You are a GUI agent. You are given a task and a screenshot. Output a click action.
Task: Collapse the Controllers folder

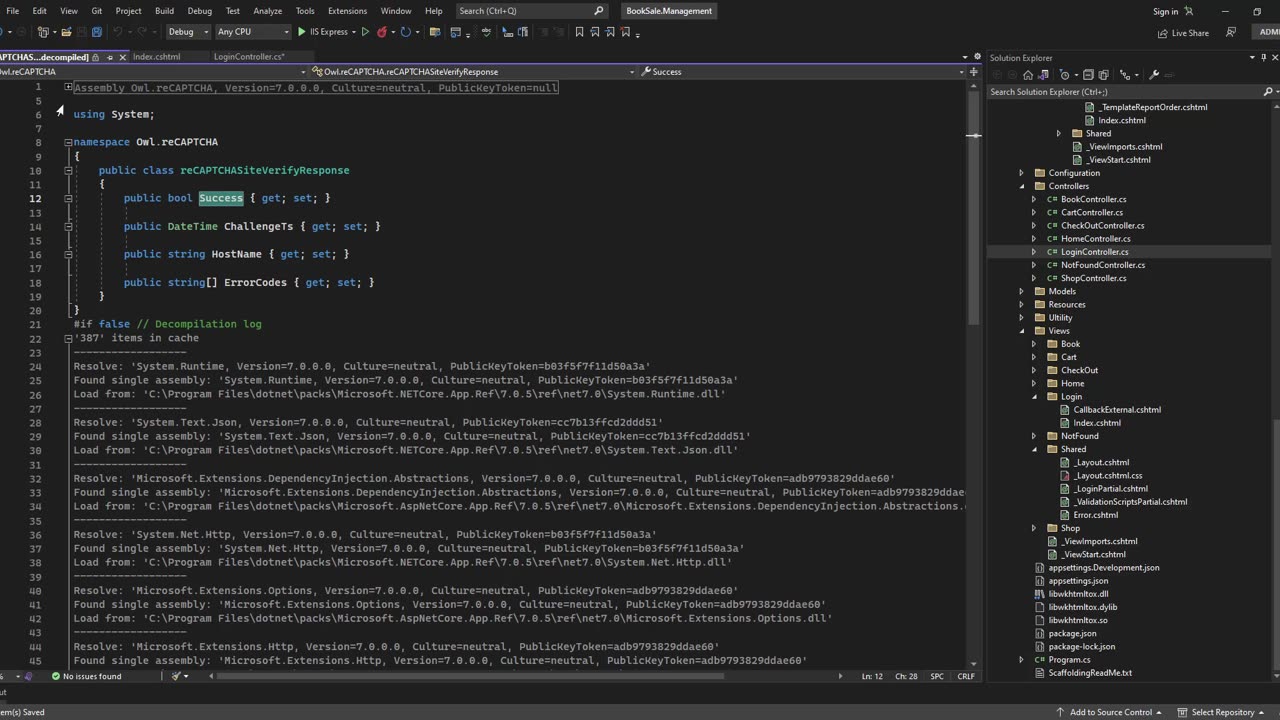(x=1022, y=186)
